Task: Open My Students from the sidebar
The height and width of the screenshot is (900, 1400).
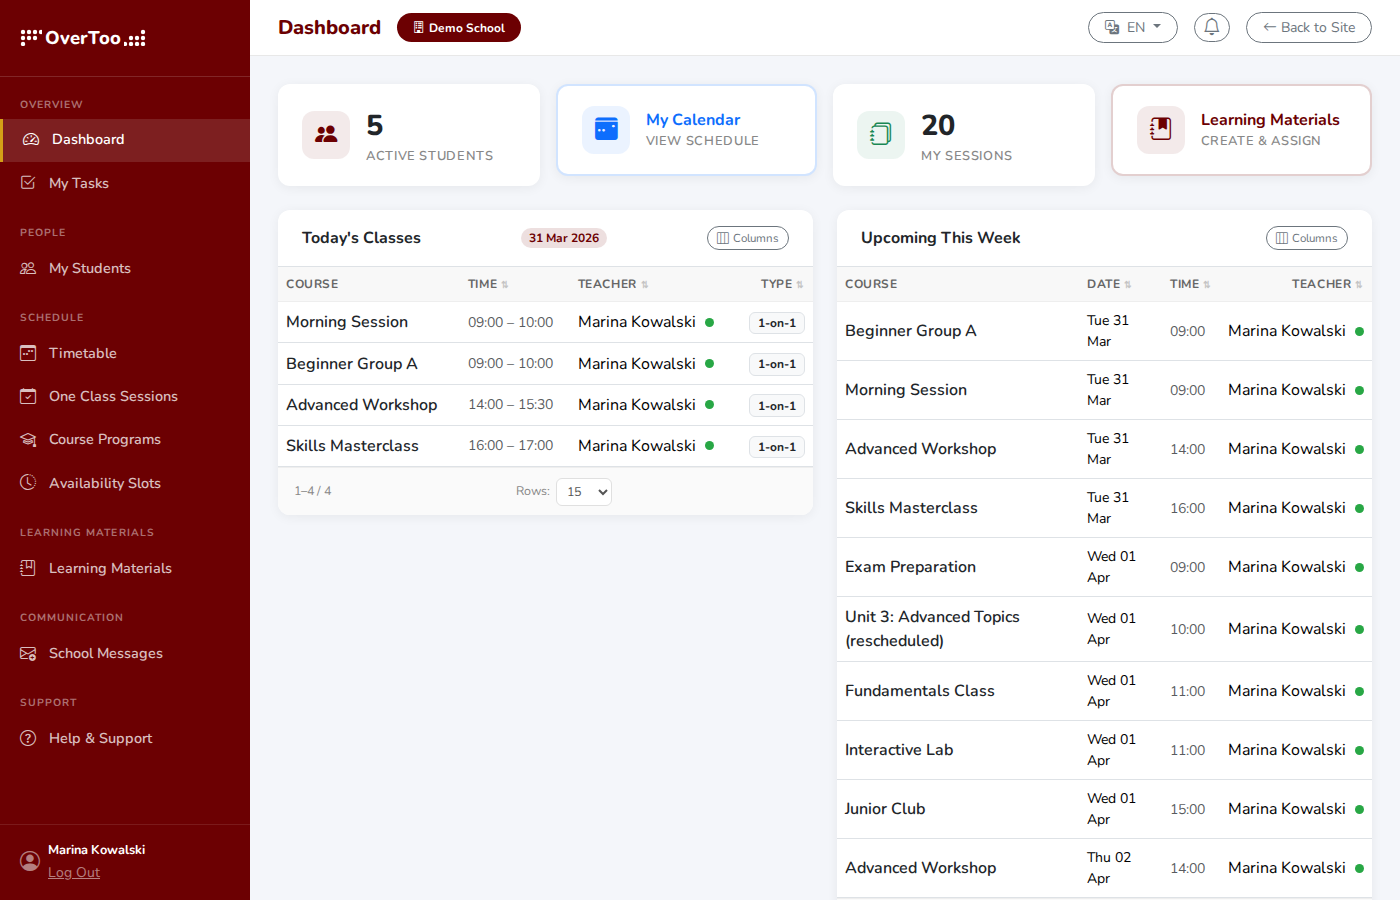Action: (x=90, y=268)
